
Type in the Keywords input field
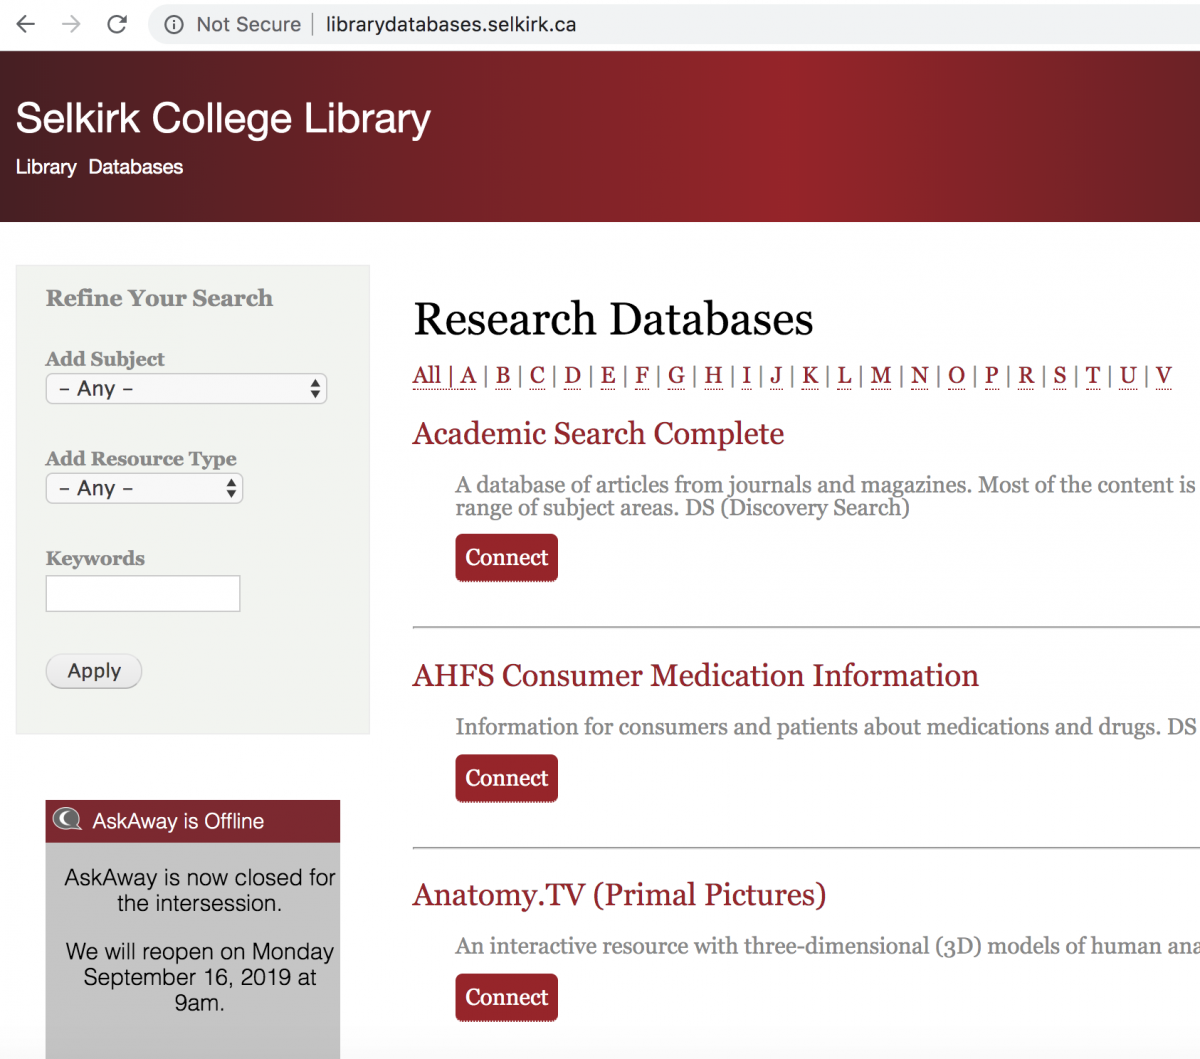[143, 593]
